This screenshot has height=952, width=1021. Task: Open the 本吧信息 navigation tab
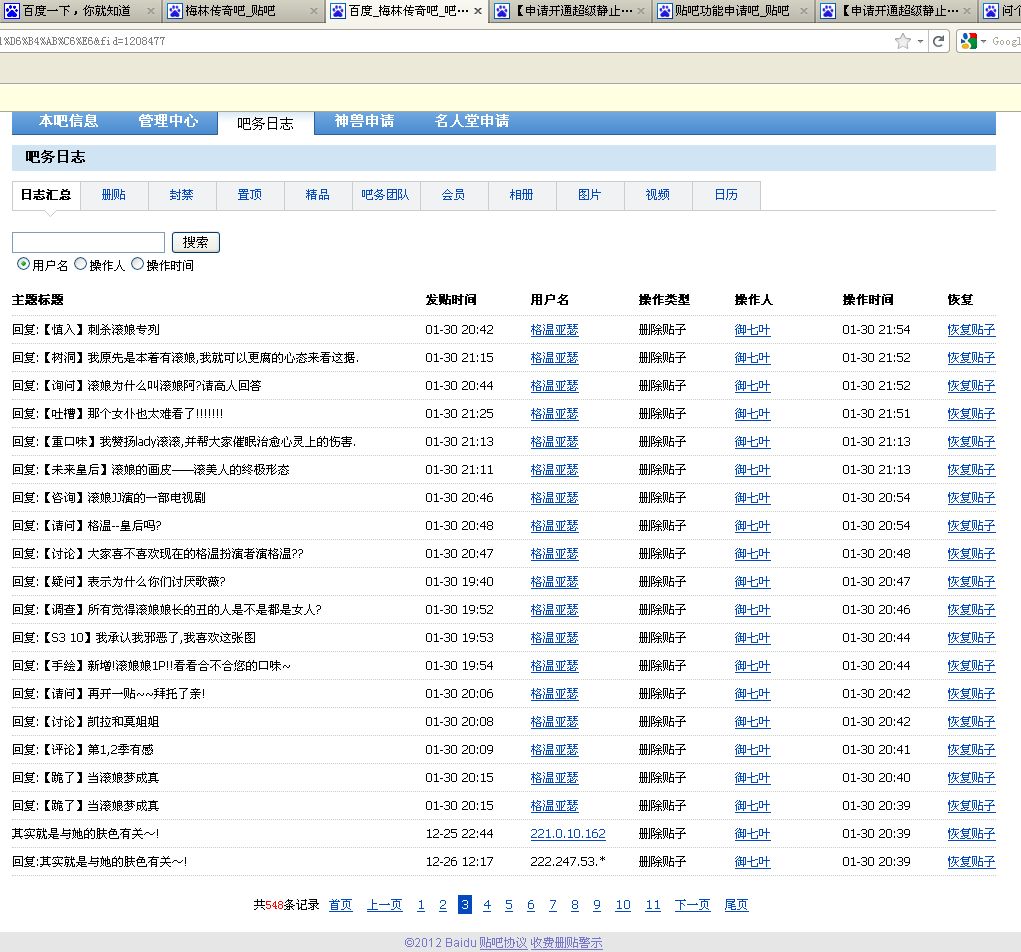(x=68, y=121)
